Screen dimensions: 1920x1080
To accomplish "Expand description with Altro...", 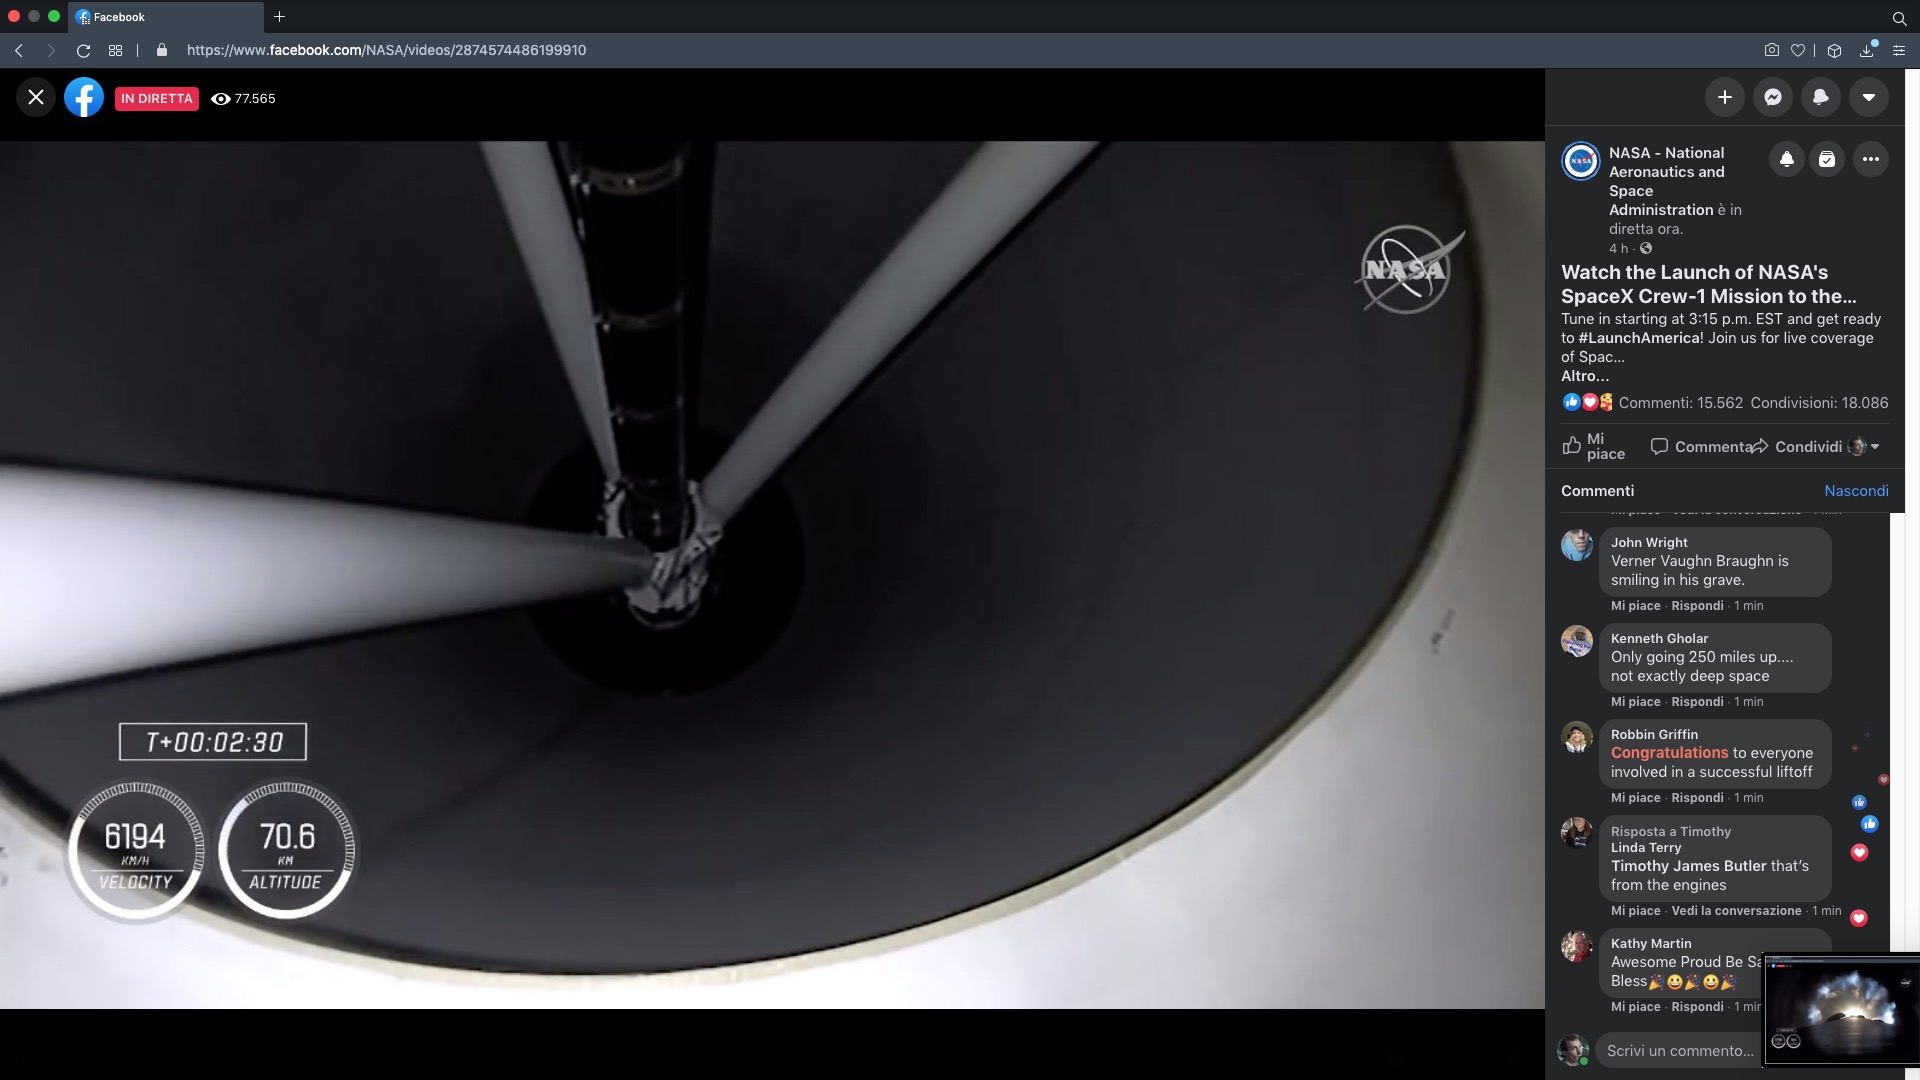I will 1585,376.
